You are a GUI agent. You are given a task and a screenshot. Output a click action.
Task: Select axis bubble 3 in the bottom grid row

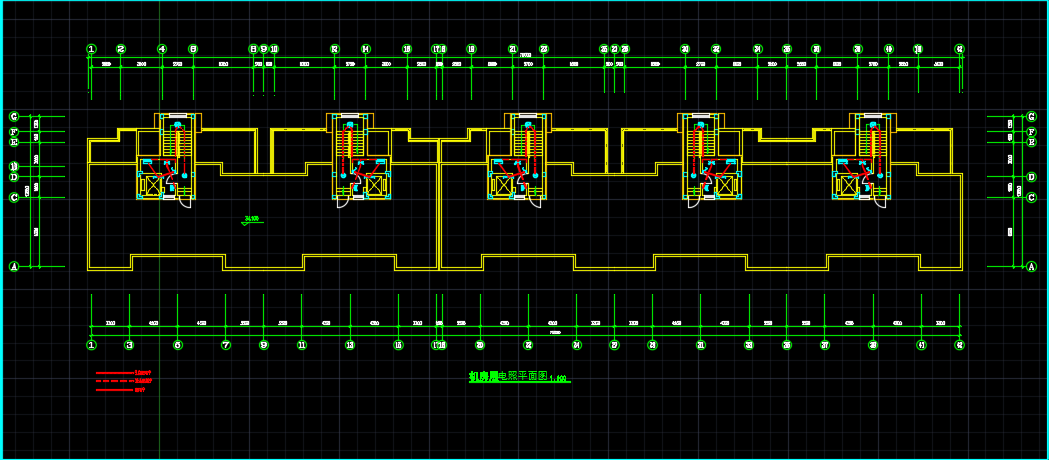[129, 345]
